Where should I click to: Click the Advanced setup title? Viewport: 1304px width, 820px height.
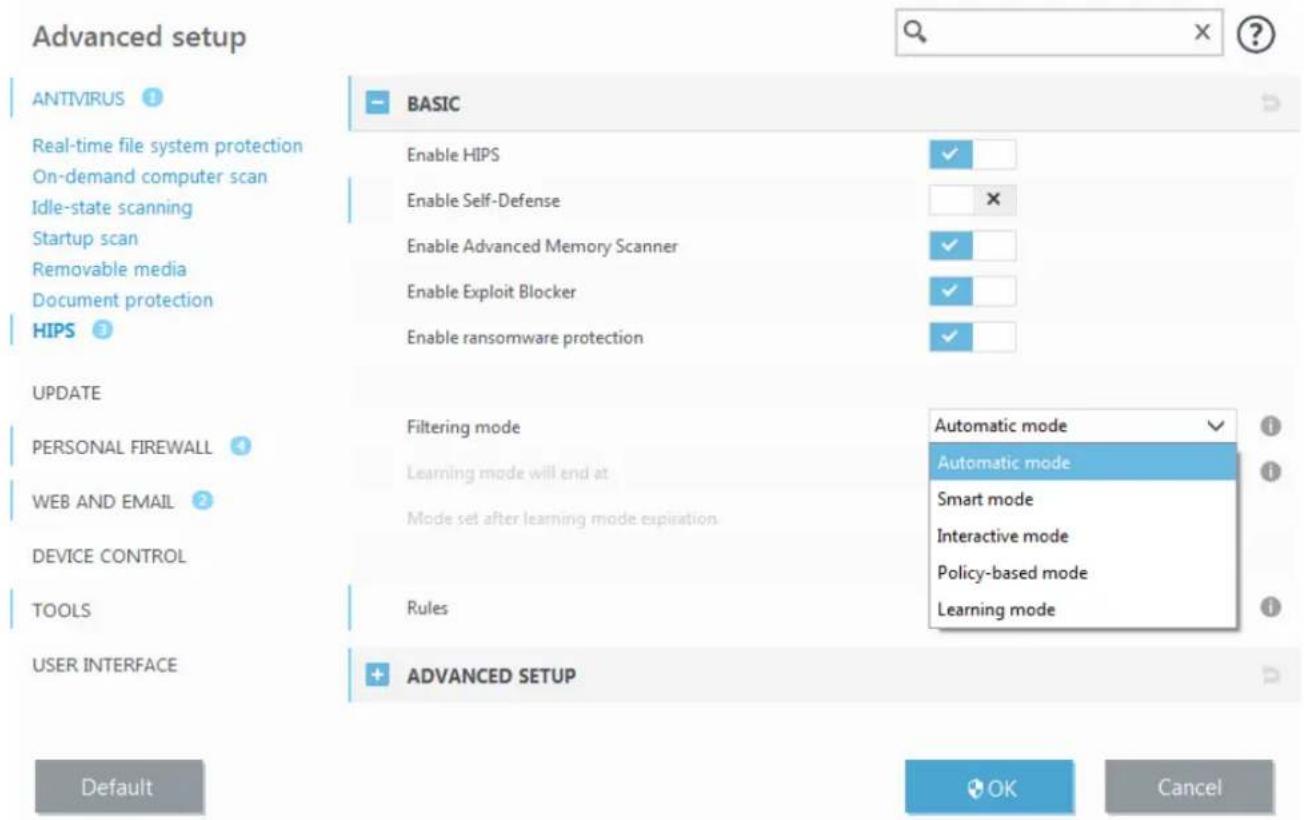(139, 39)
